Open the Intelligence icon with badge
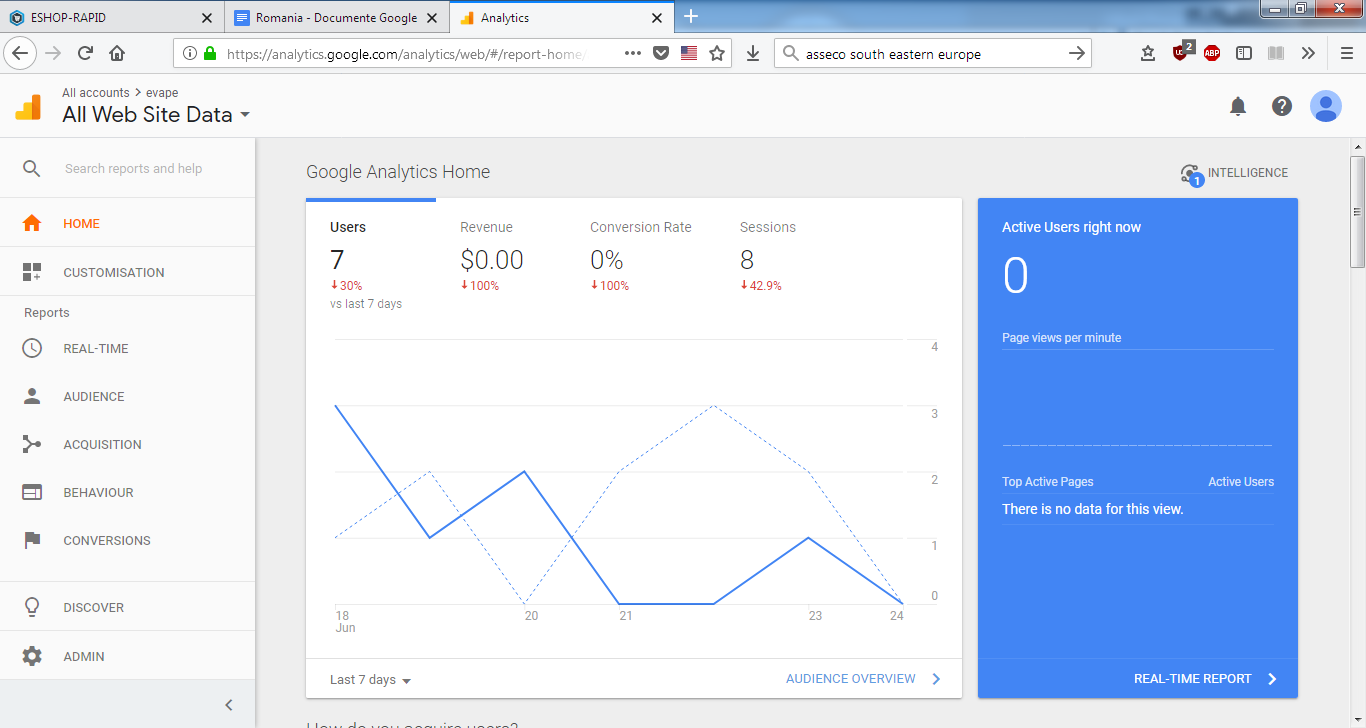1366x728 pixels. pos(1191,175)
